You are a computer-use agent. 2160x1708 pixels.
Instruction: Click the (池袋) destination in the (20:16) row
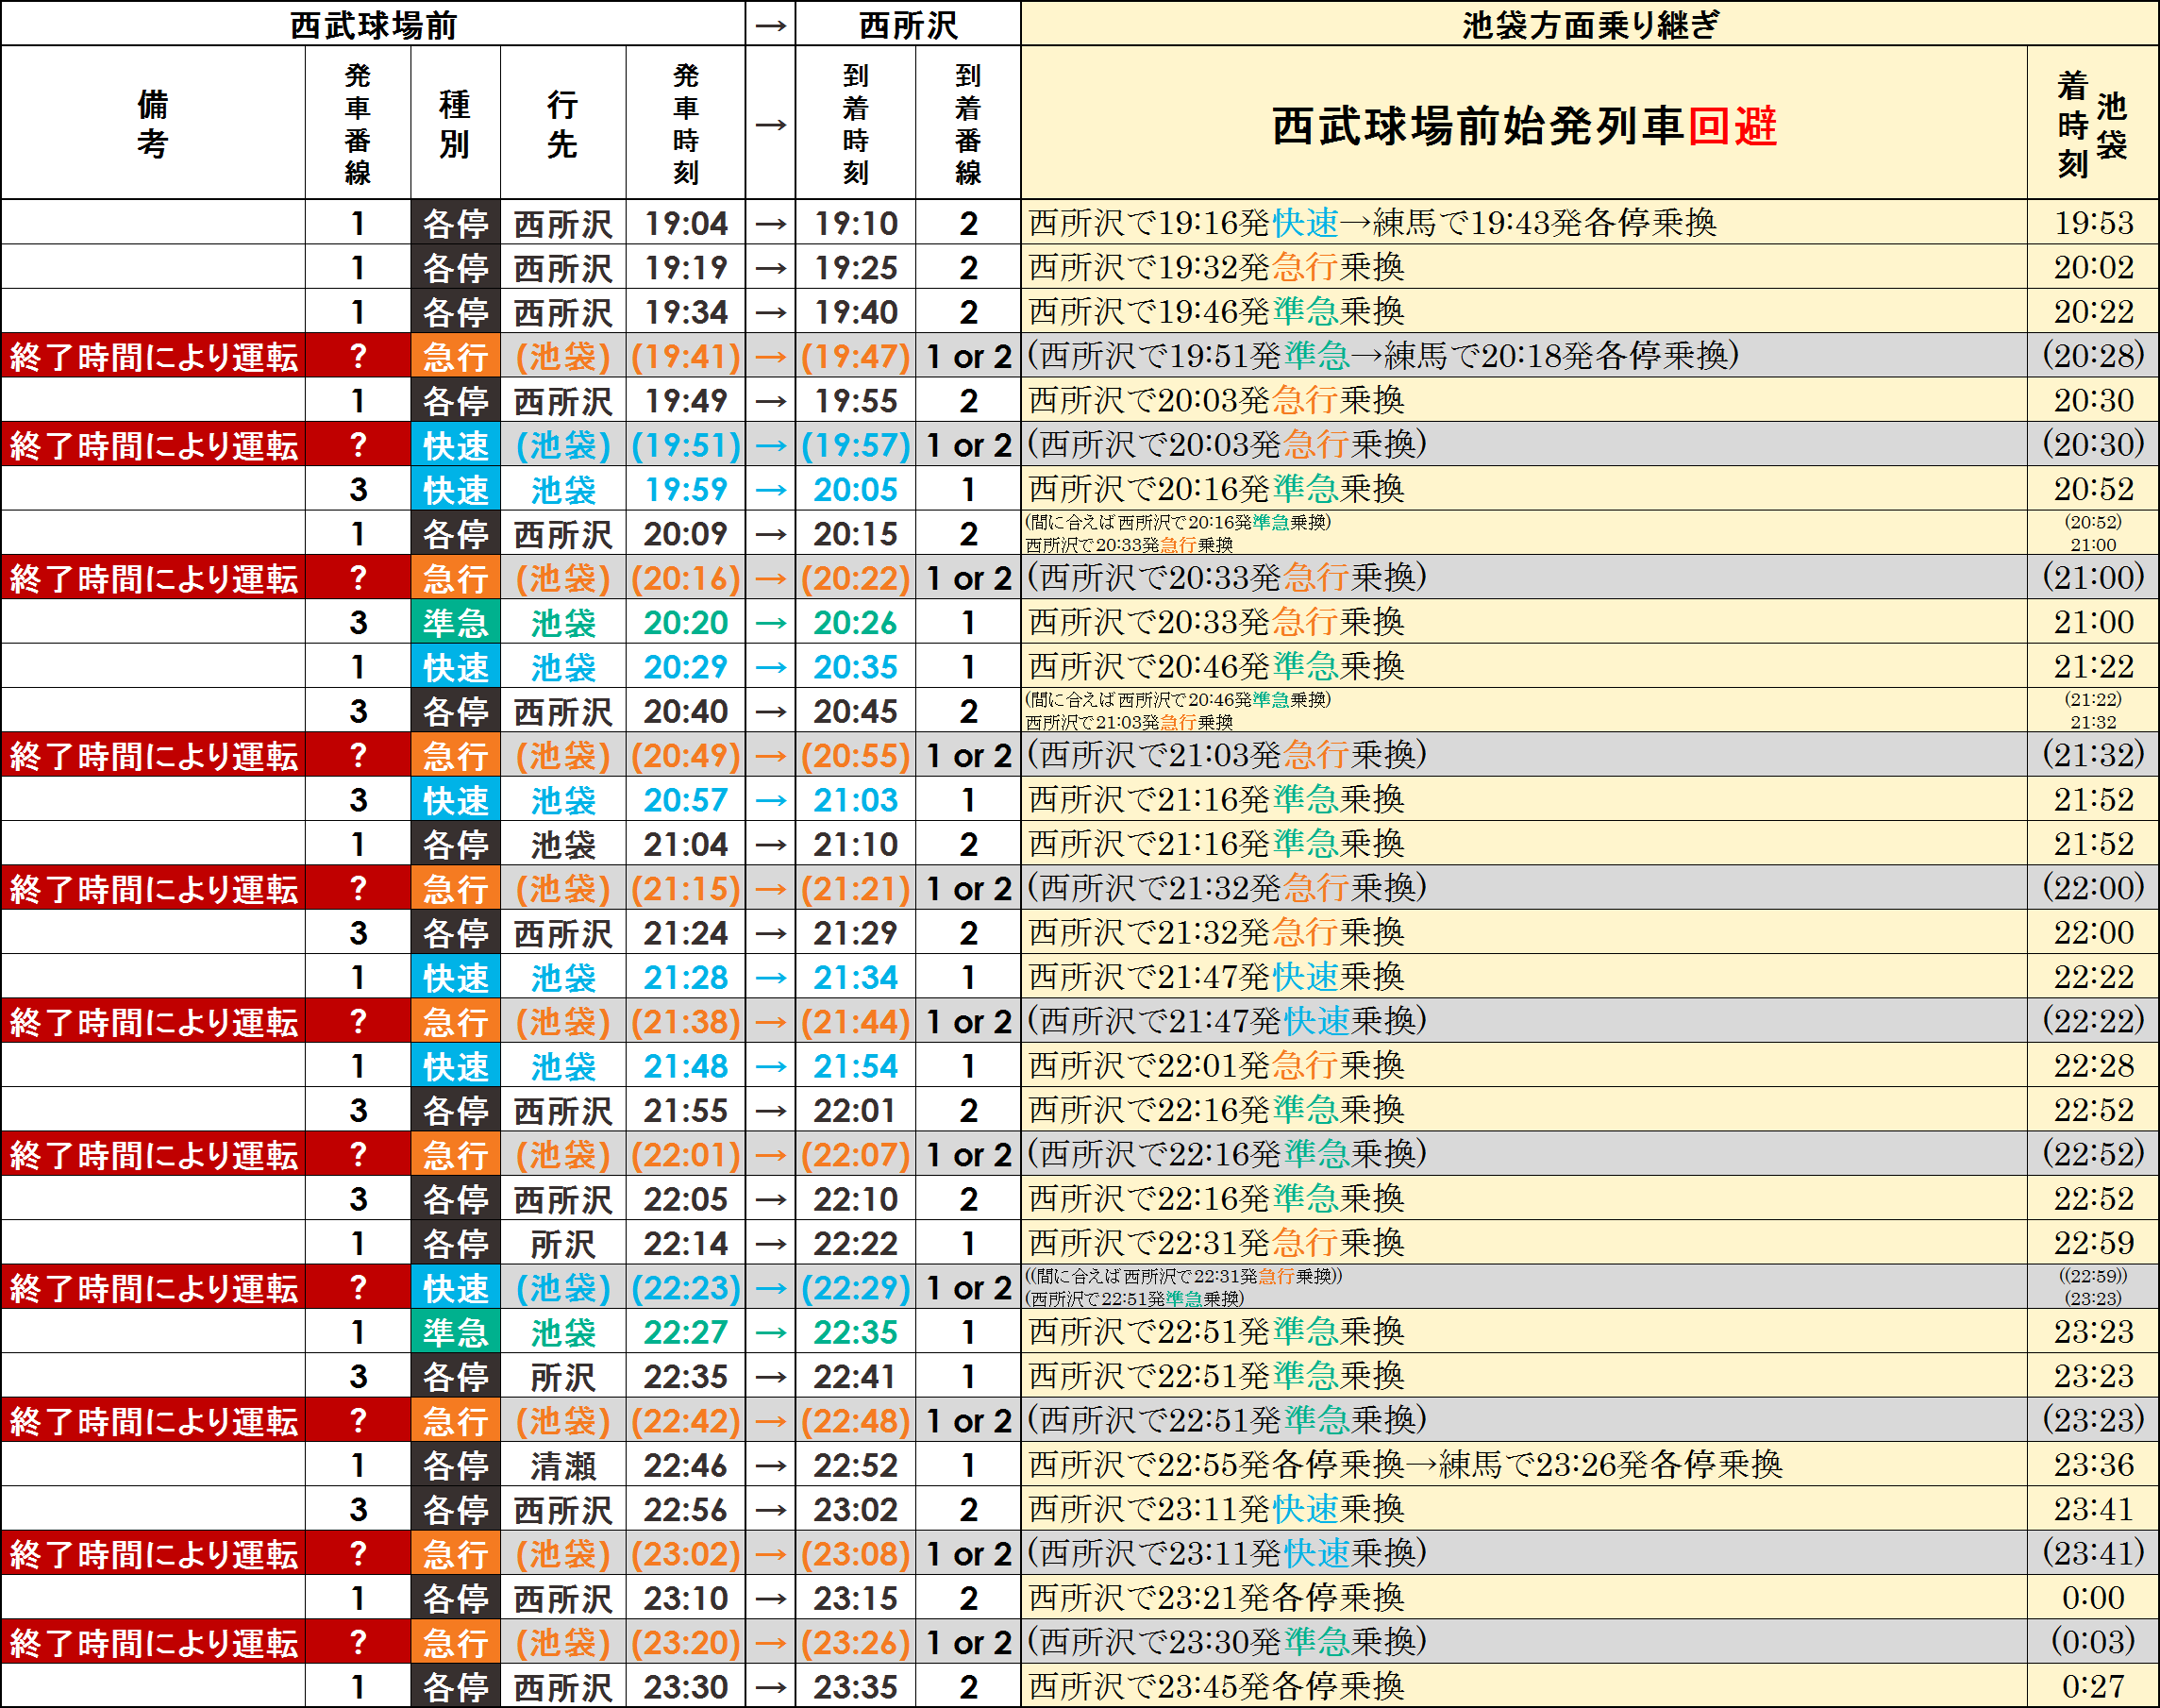tap(563, 578)
